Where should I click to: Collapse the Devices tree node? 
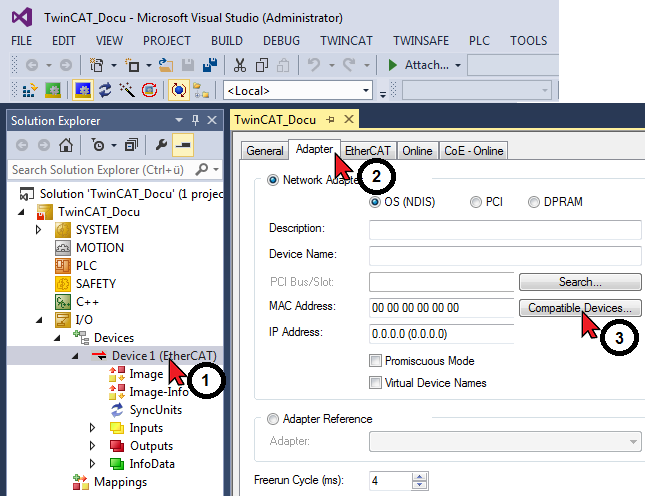coord(57,338)
